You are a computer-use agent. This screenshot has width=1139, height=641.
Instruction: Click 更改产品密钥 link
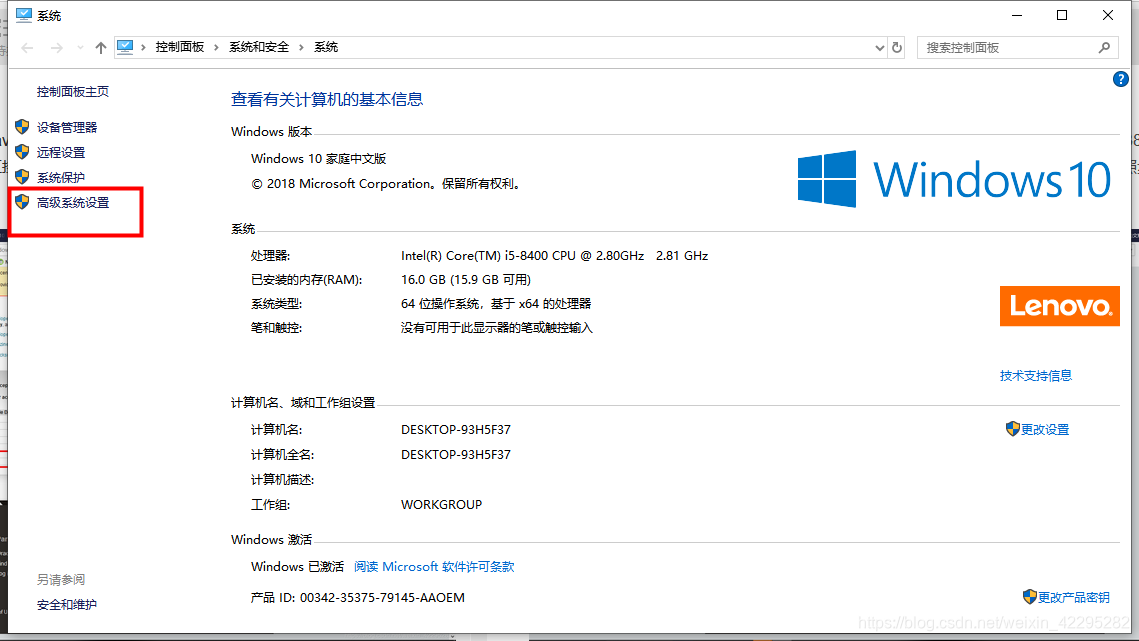click(x=1073, y=597)
